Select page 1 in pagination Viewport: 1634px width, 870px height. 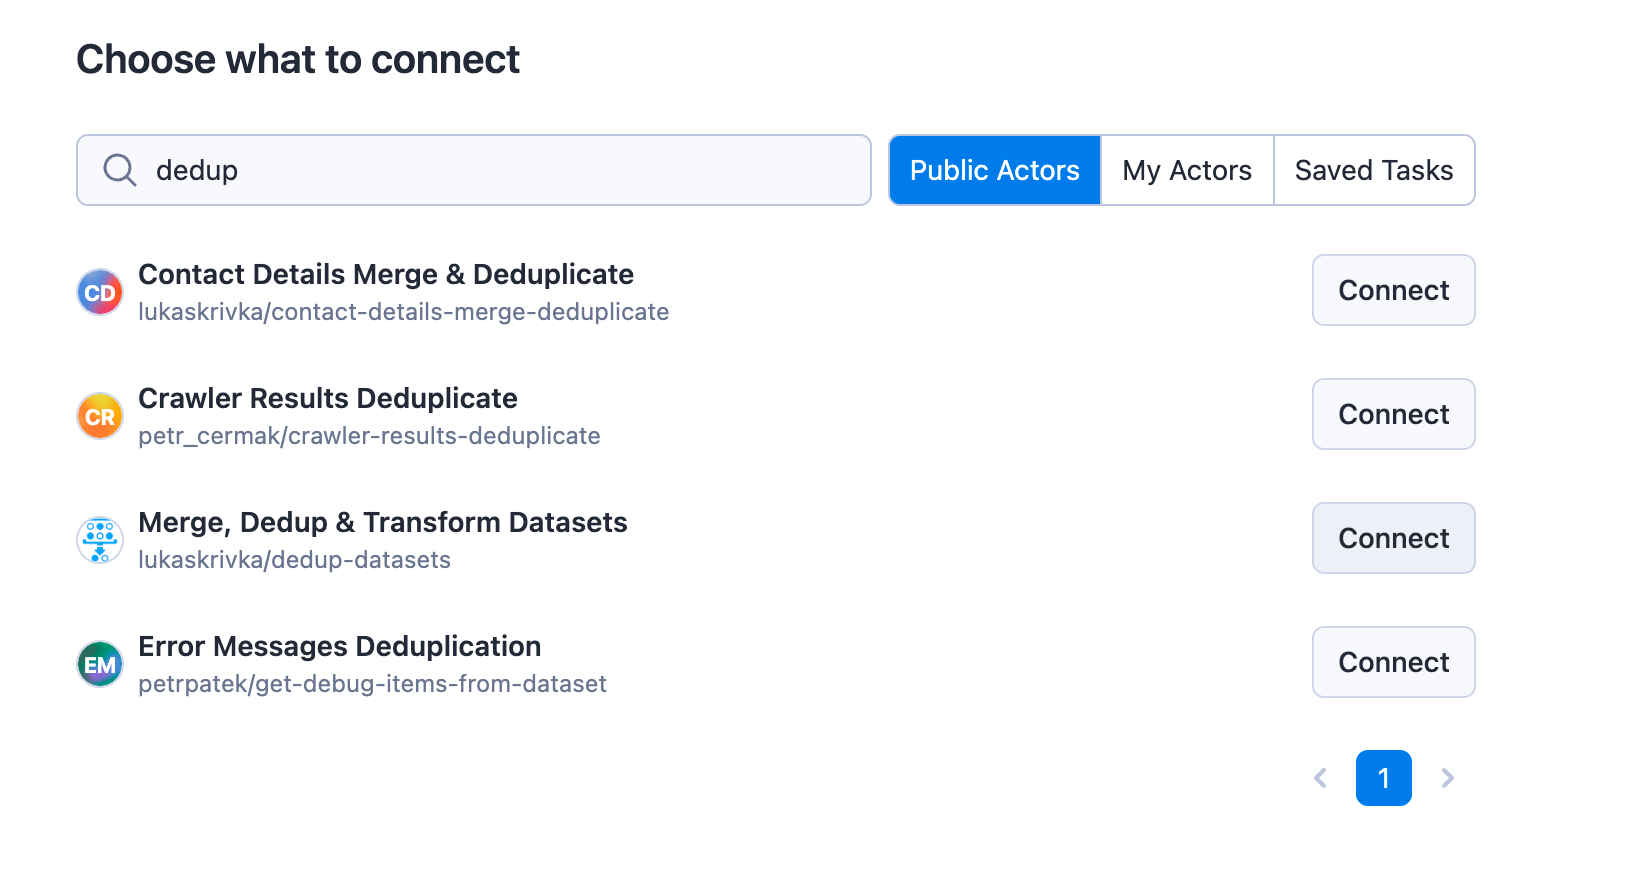click(x=1384, y=778)
